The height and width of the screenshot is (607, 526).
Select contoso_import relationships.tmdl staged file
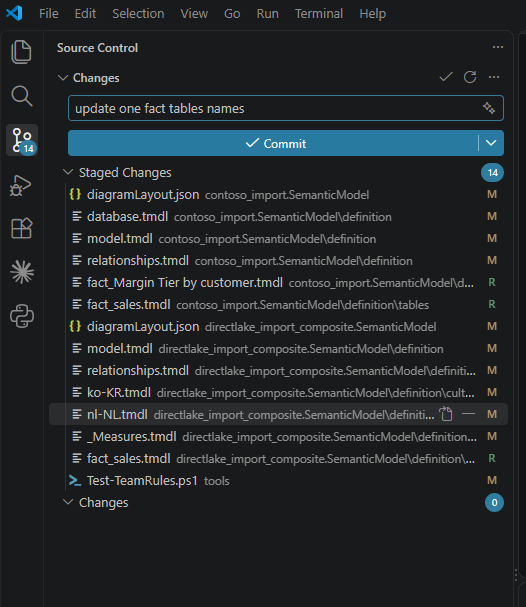click(x=278, y=261)
